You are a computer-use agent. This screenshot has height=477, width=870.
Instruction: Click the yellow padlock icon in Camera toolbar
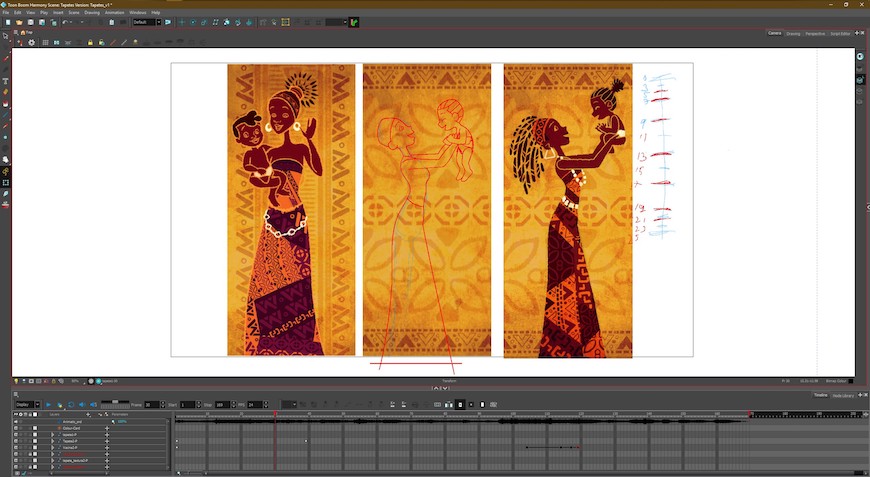[x=90, y=42]
